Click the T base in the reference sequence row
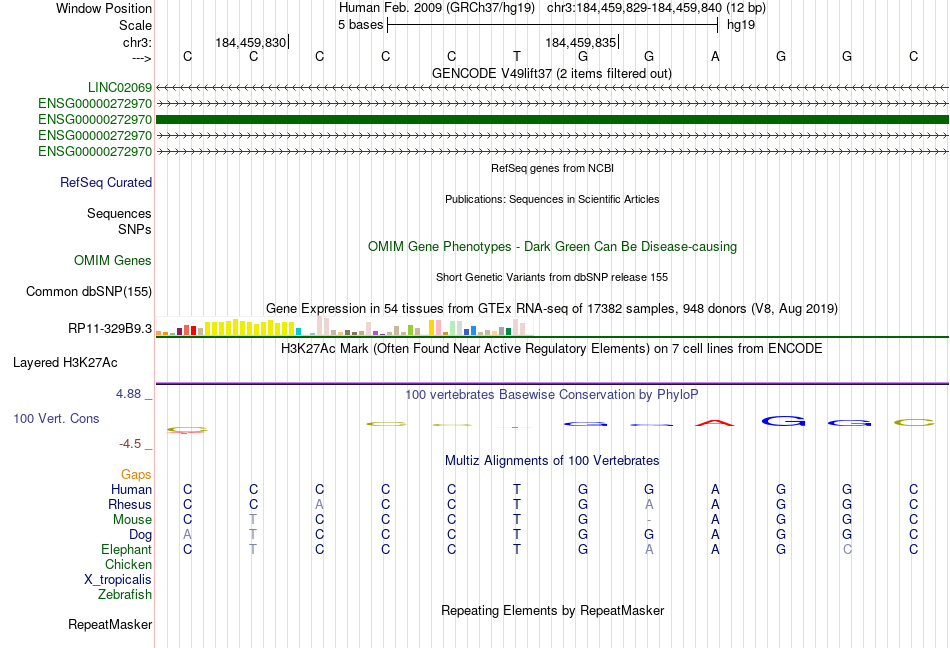The width and height of the screenshot is (950, 648). click(x=517, y=56)
